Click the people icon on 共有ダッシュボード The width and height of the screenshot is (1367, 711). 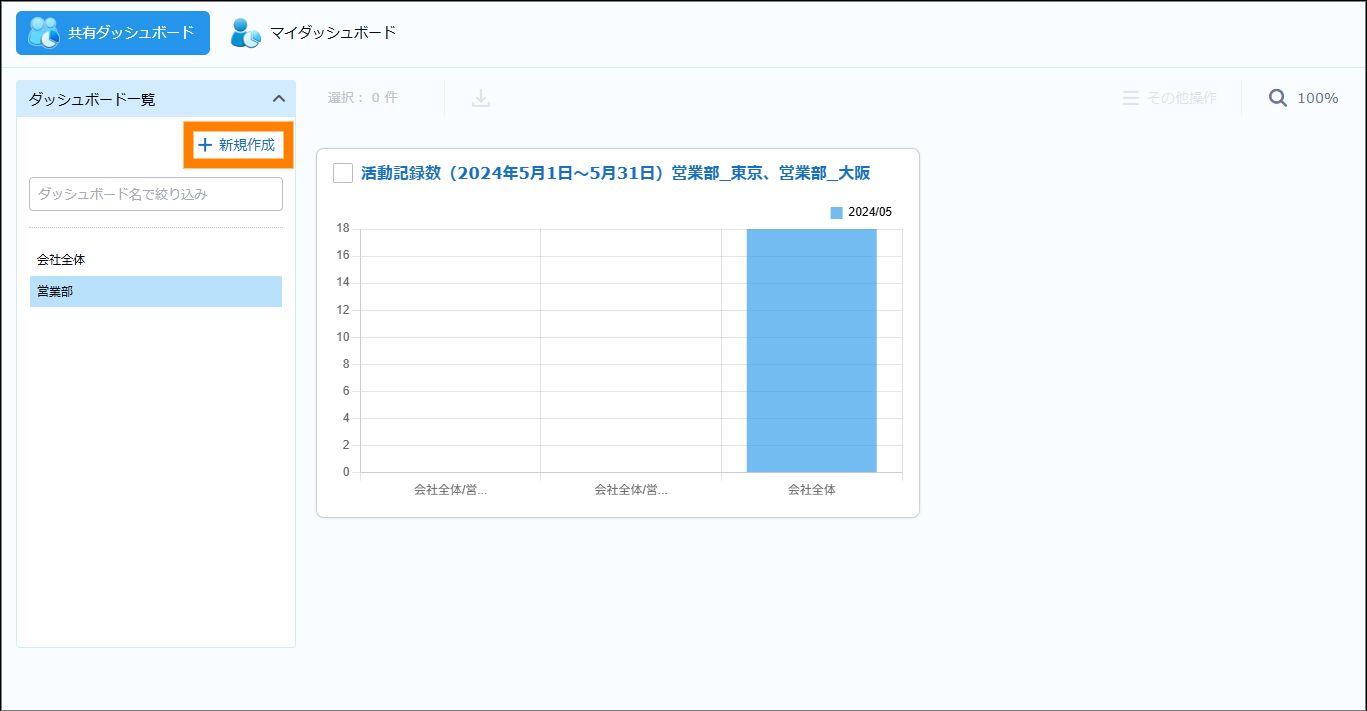(44, 33)
